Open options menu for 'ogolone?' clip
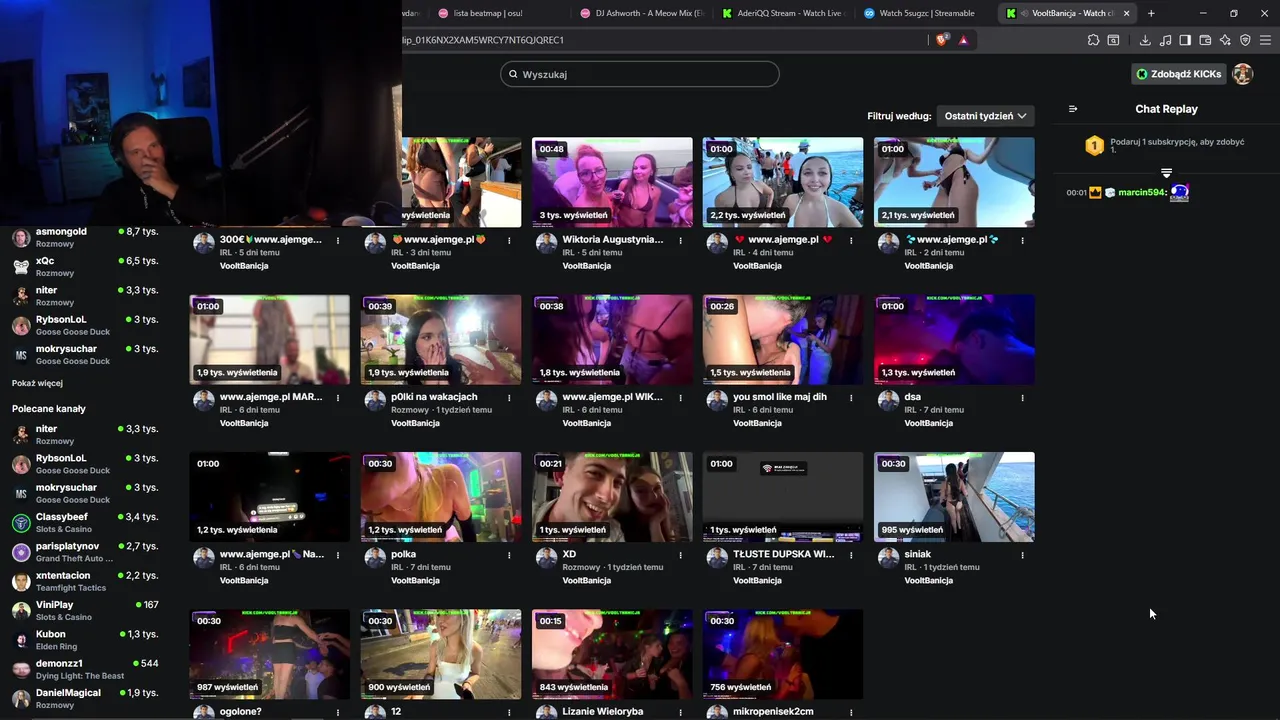Viewport: 1280px width, 720px height. click(338, 713)
